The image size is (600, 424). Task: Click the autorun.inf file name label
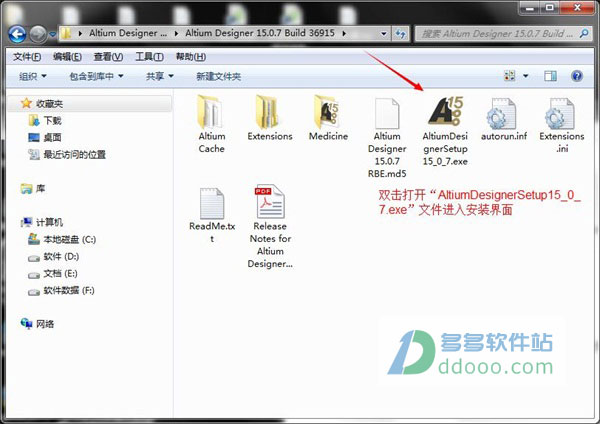(504, 136)
